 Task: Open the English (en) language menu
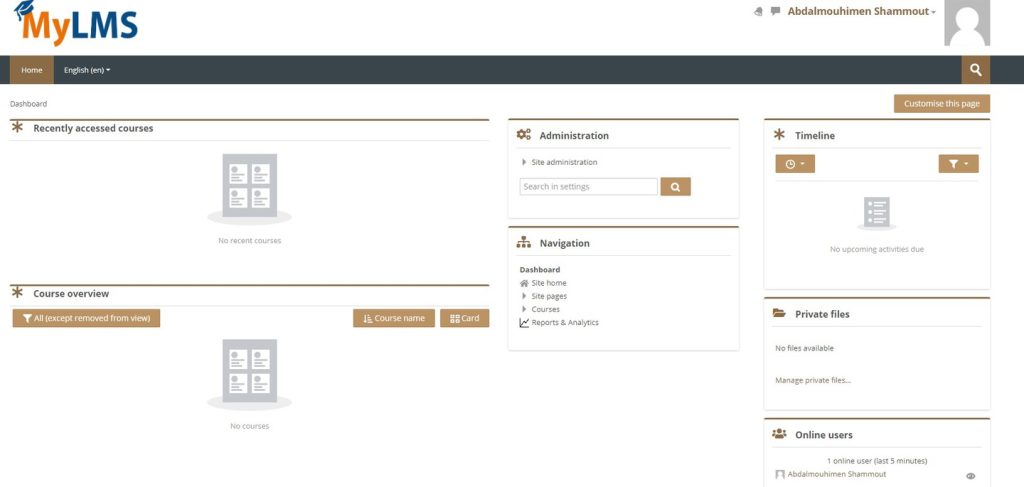click(x=87, y=70)
